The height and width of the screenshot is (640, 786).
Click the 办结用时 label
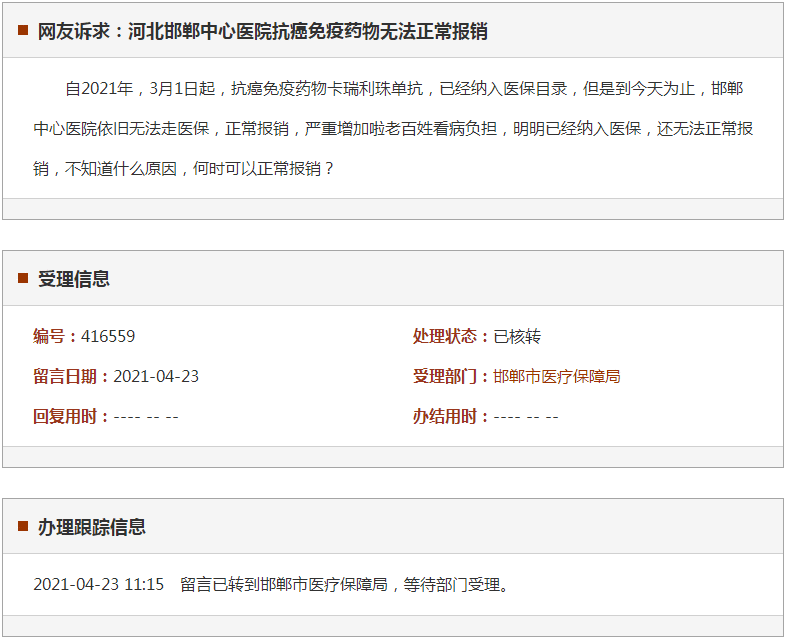pos(451,417)
